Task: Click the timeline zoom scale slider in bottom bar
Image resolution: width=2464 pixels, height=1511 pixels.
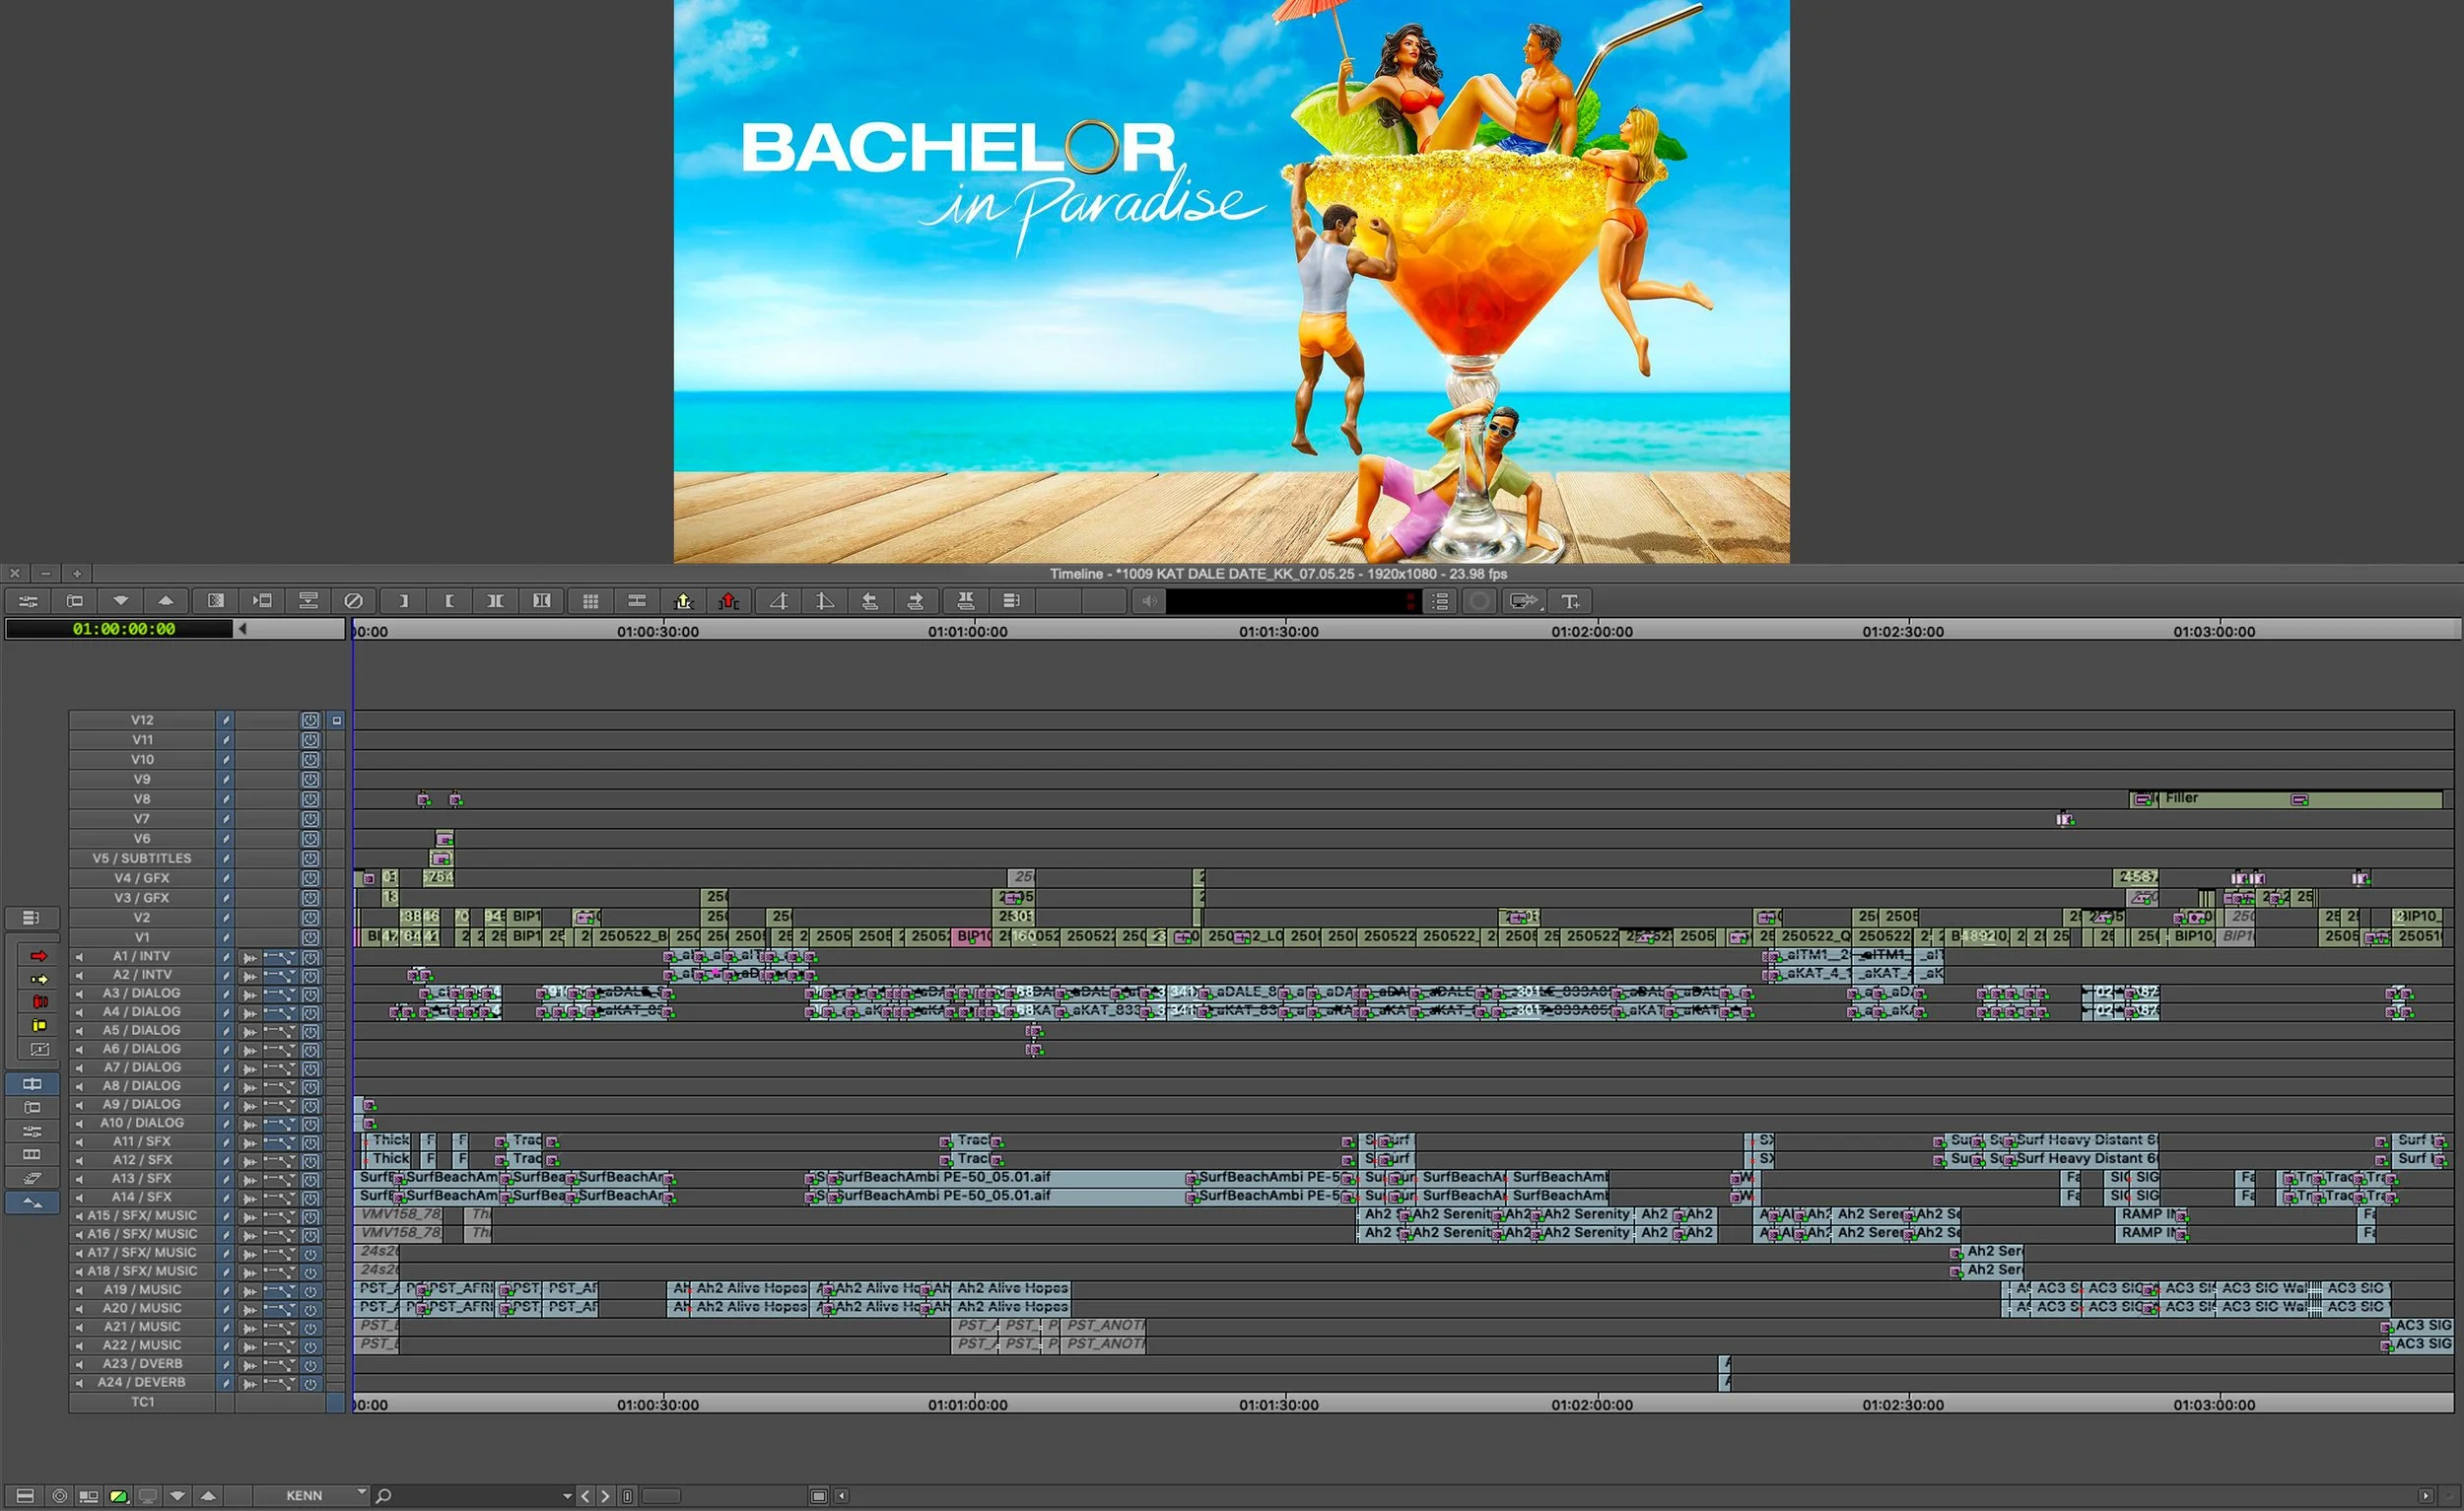Action: point(660,1496)
